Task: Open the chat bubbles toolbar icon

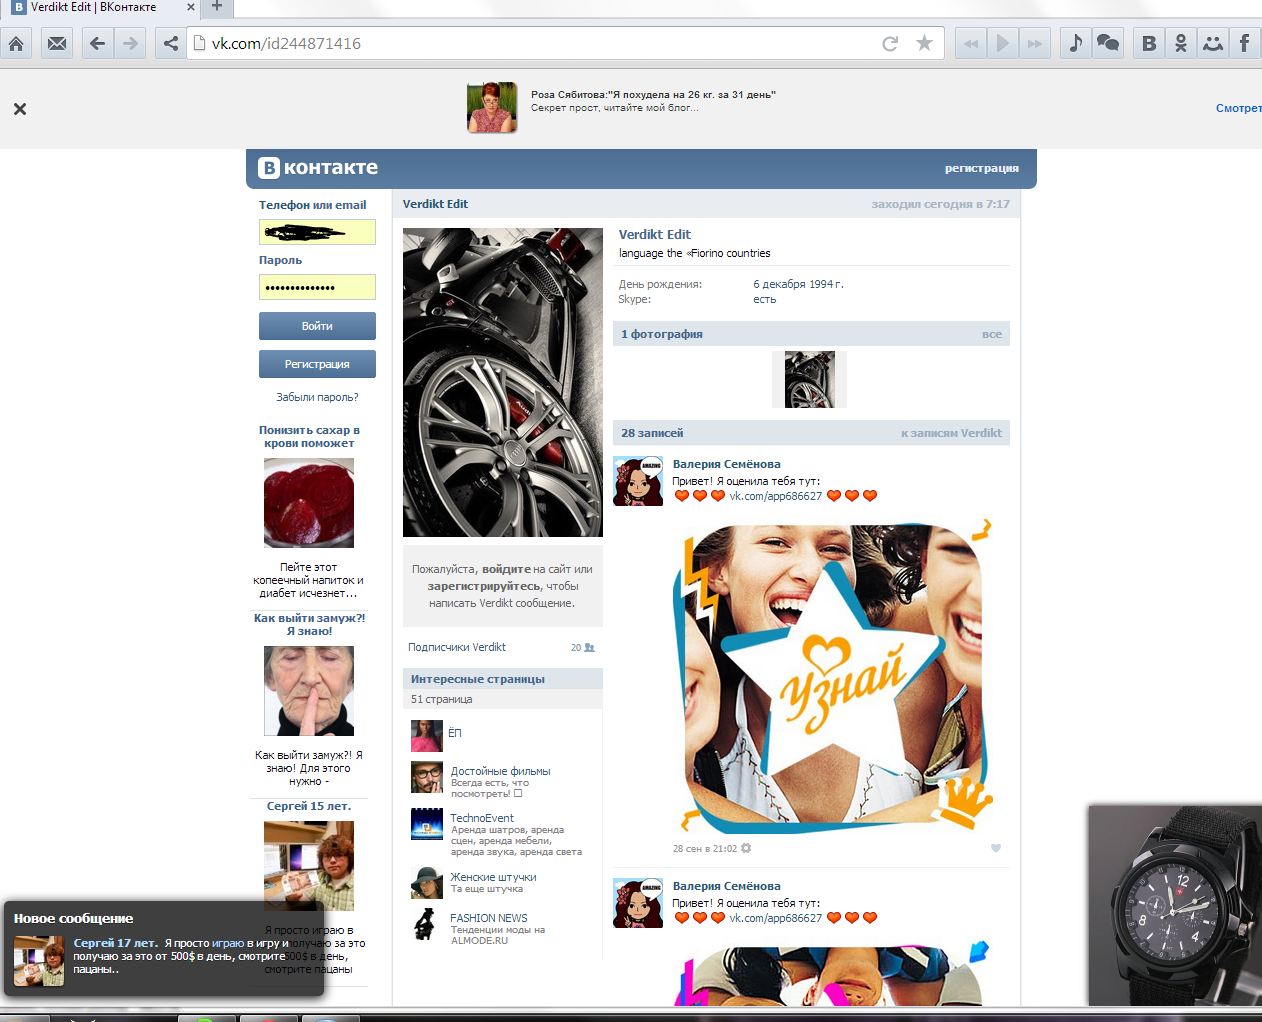Action: click(x=1108, y=43)
